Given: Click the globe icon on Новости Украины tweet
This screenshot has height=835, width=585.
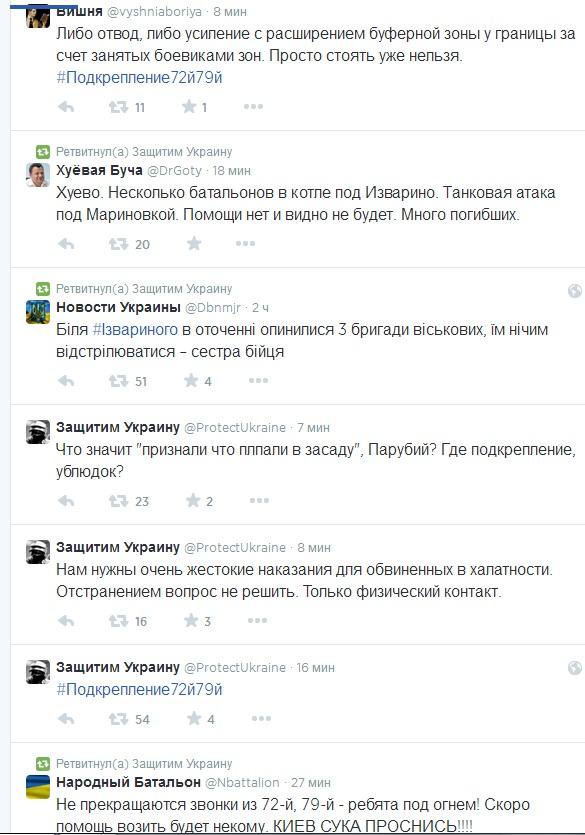Looking at the screenshot, I should [575, 291].
